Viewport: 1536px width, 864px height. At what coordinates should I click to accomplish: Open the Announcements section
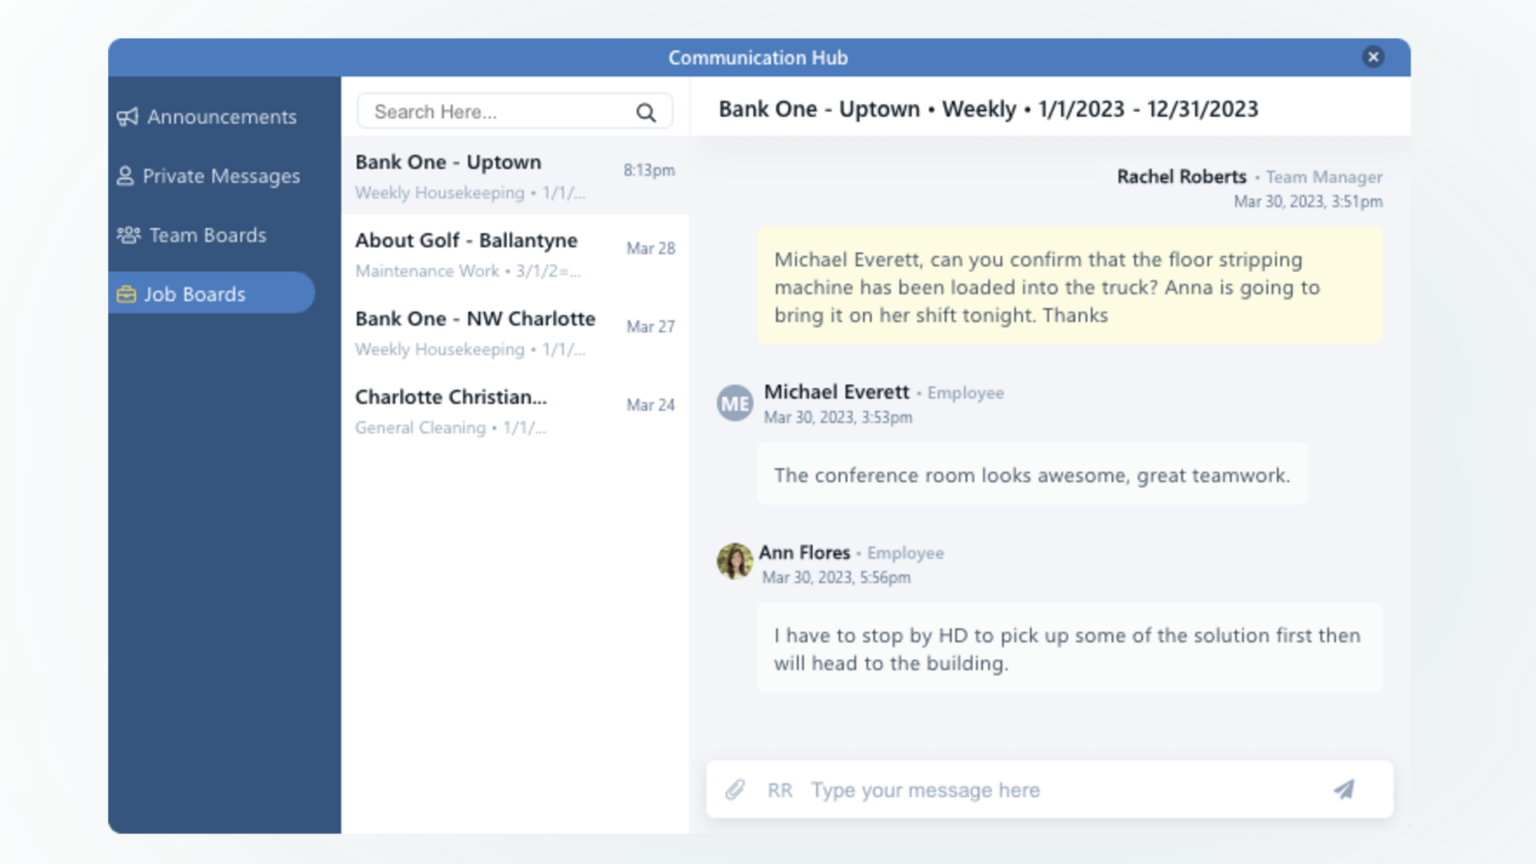[221, 117]
